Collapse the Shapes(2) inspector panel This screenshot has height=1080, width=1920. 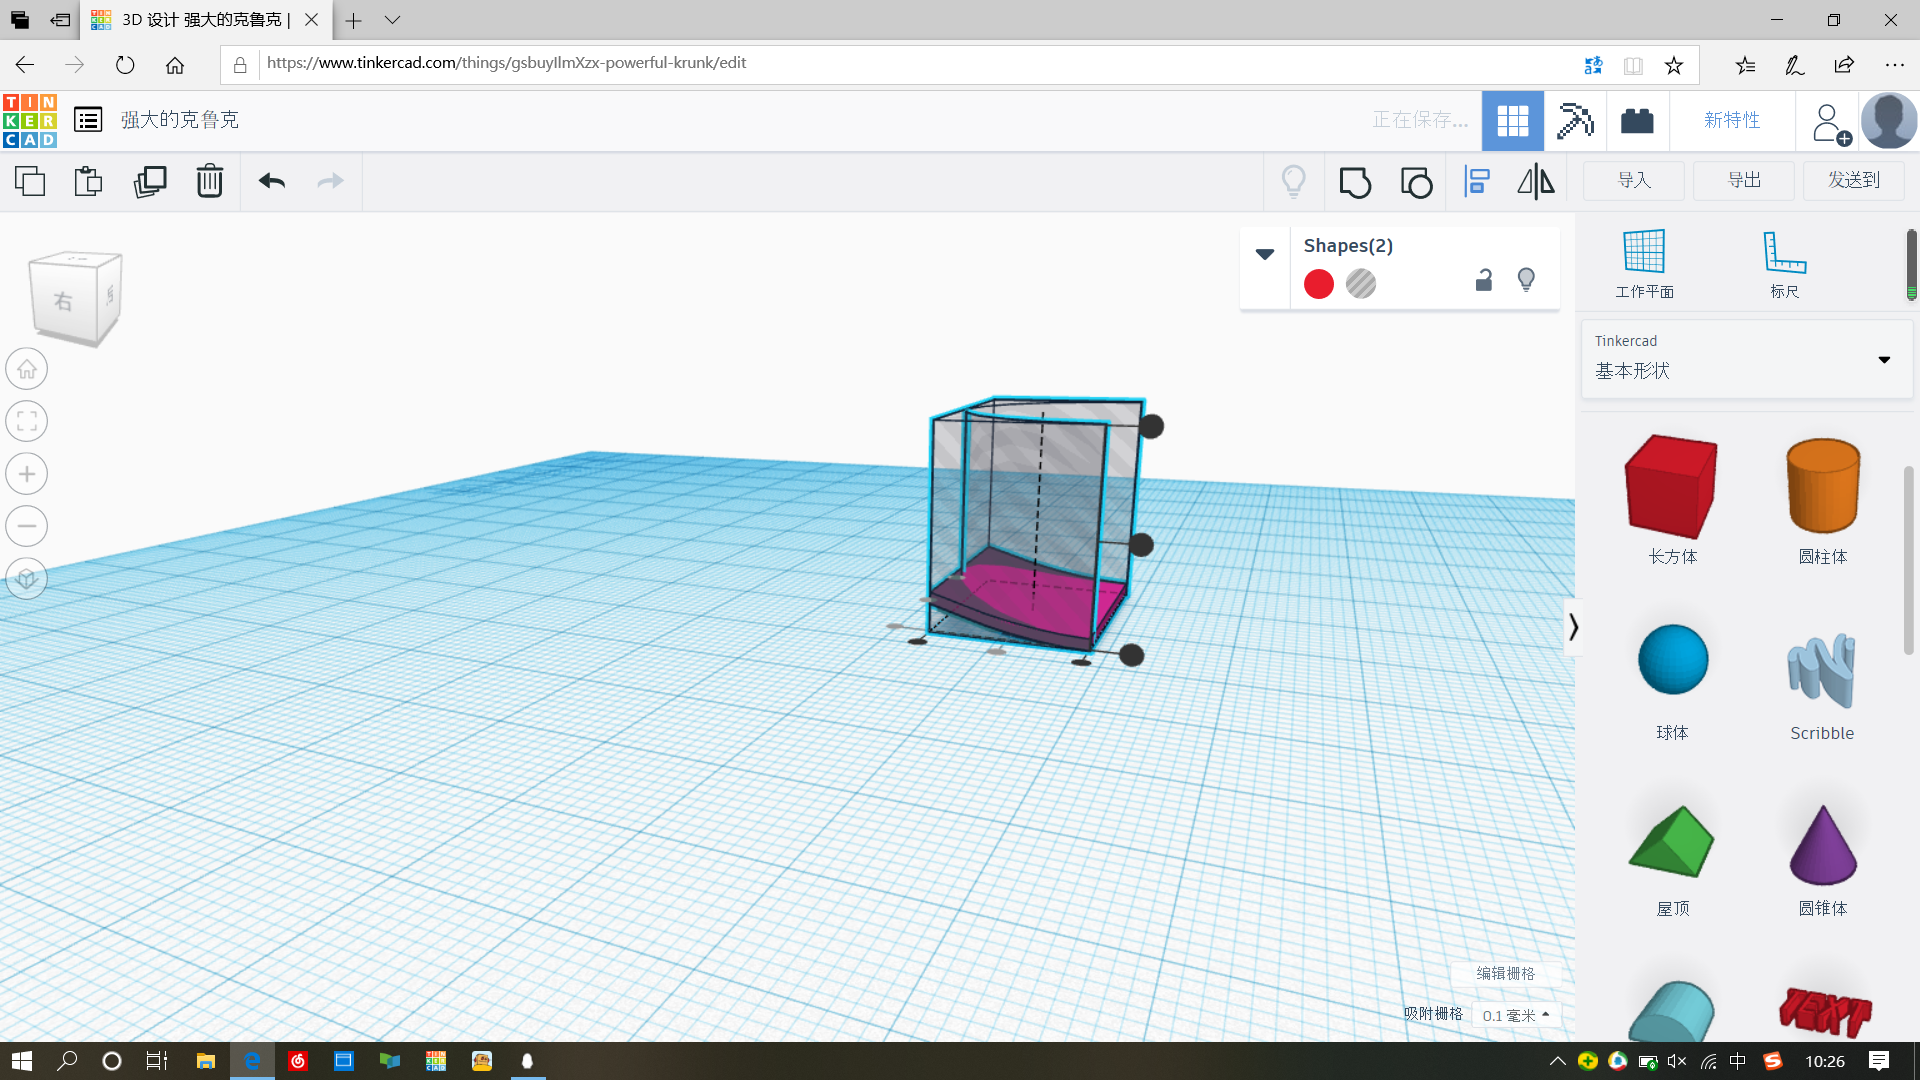click(1265, 254)
